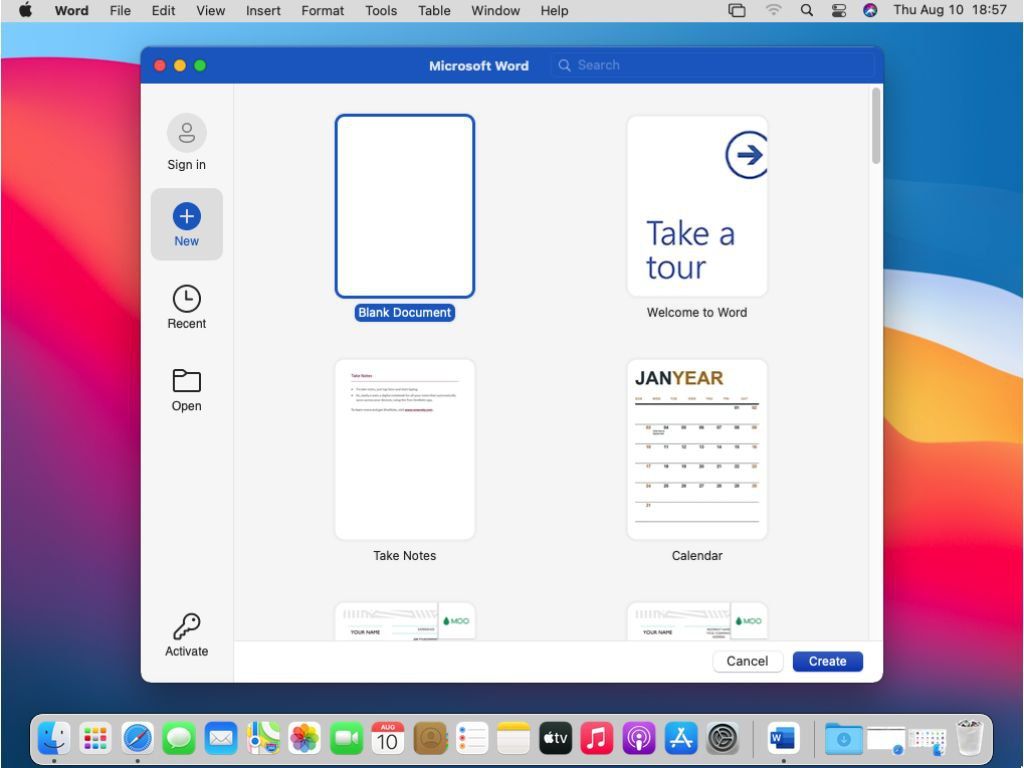
Task: Open the Insert menu
Action: pyautogui.click(x=263, y=11)
